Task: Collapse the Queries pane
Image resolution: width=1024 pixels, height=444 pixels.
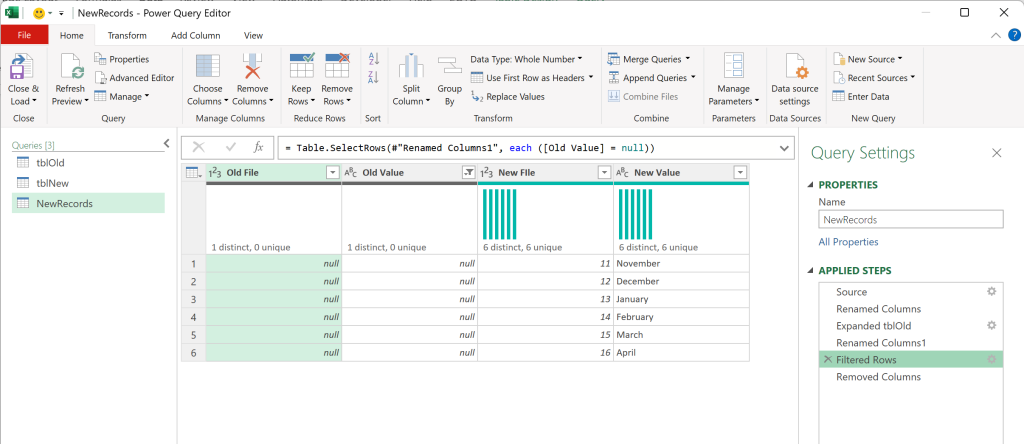Action: pyautogui.click(x=167, y=143)
